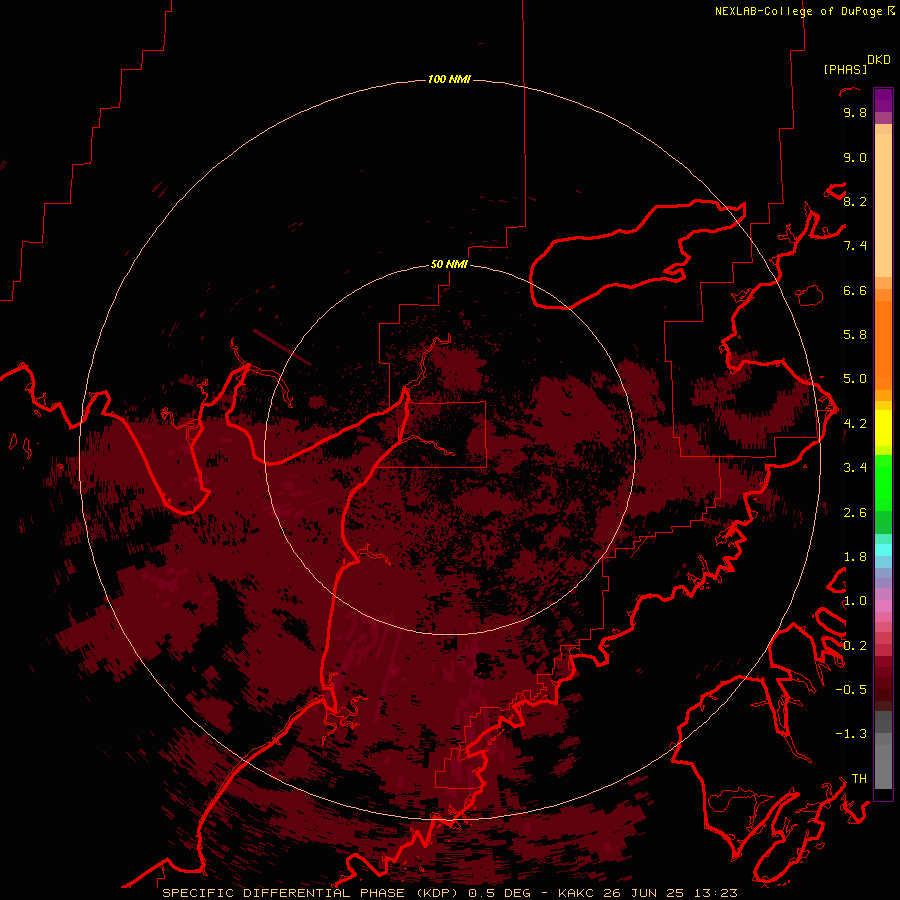Click the 6.6 value on the color scale
Screen dimensions: 900x900
click(x=855, y=290)
